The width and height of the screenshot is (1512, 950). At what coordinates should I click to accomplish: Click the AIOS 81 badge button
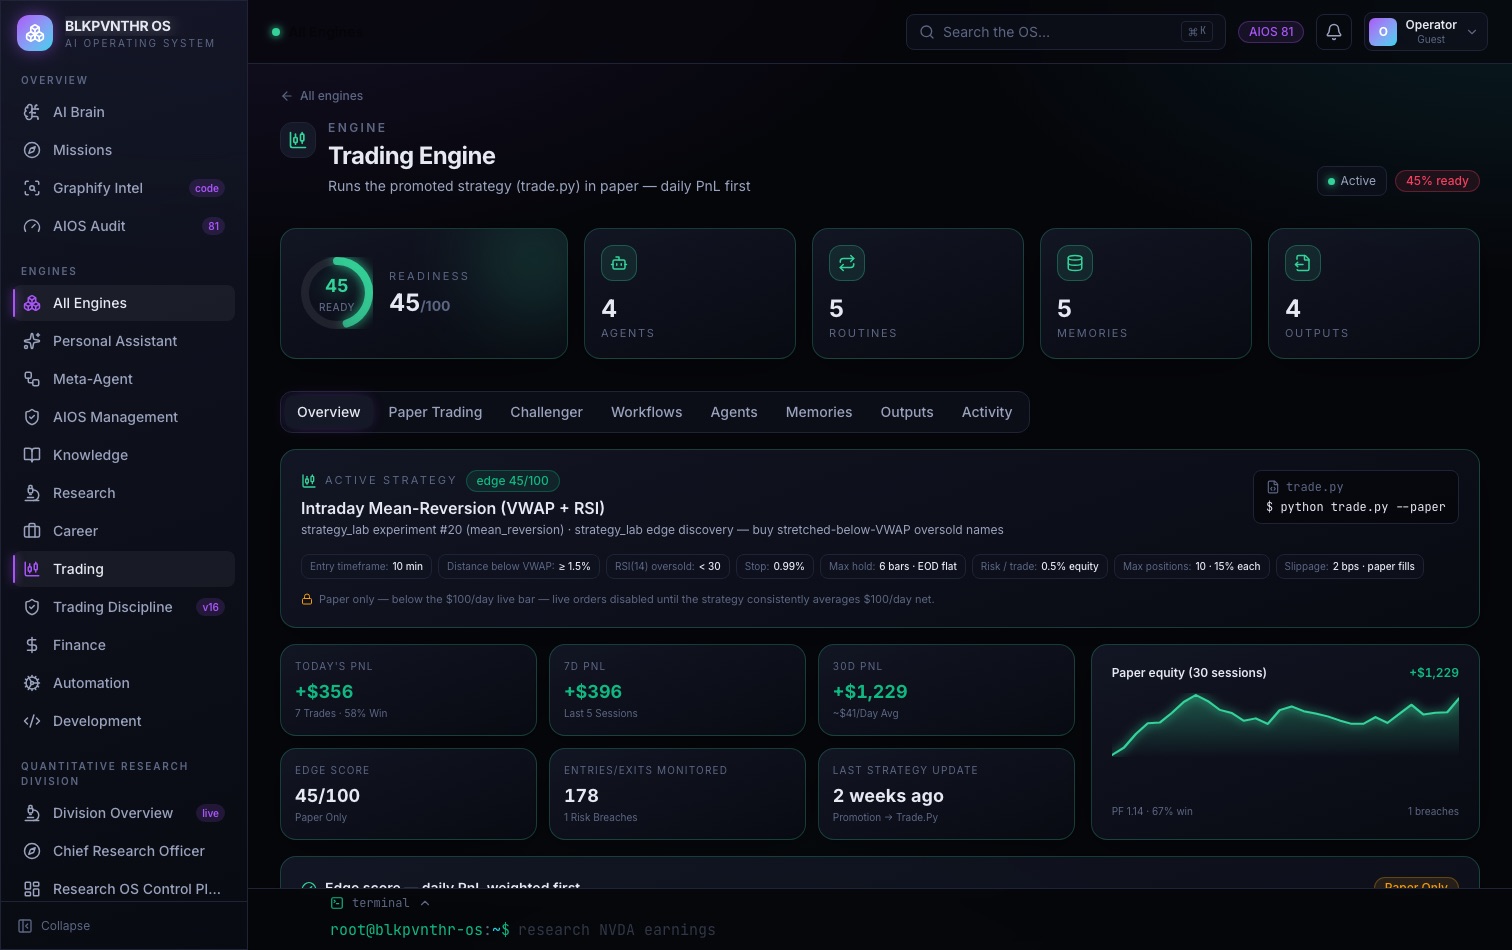[x=1271, y=32]
